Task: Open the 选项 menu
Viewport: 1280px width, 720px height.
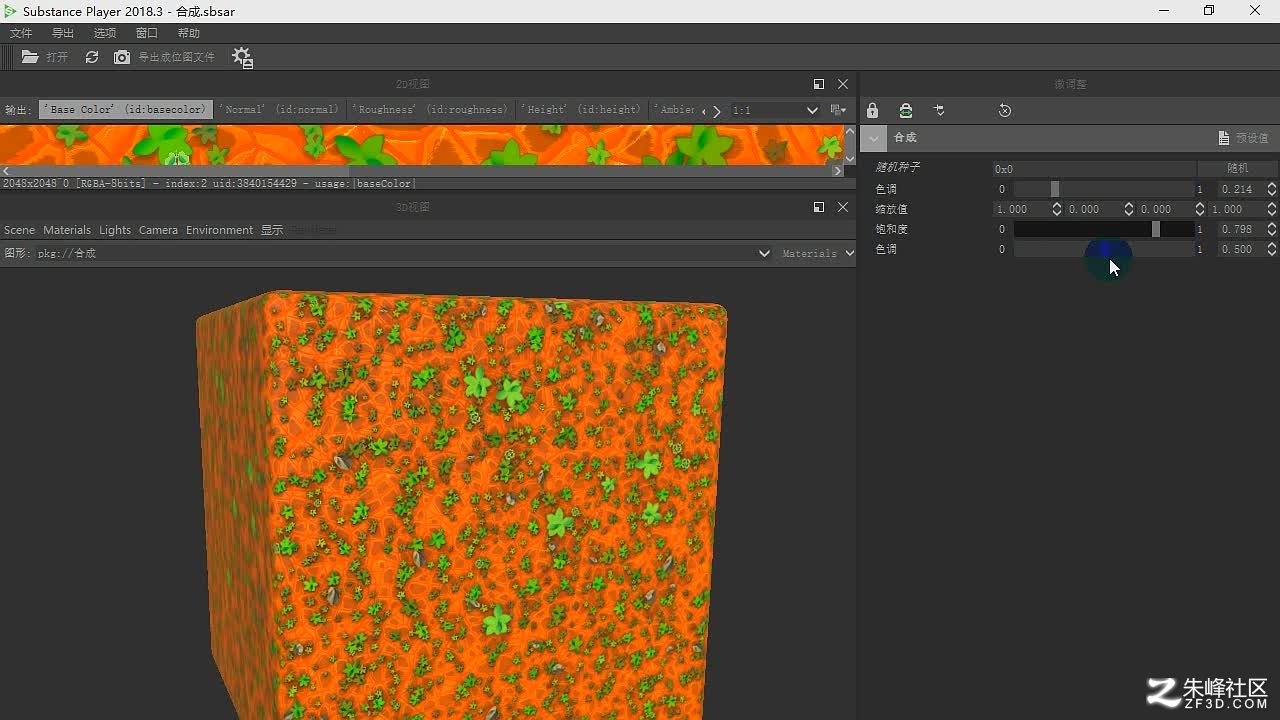Action: click(105, 33)
